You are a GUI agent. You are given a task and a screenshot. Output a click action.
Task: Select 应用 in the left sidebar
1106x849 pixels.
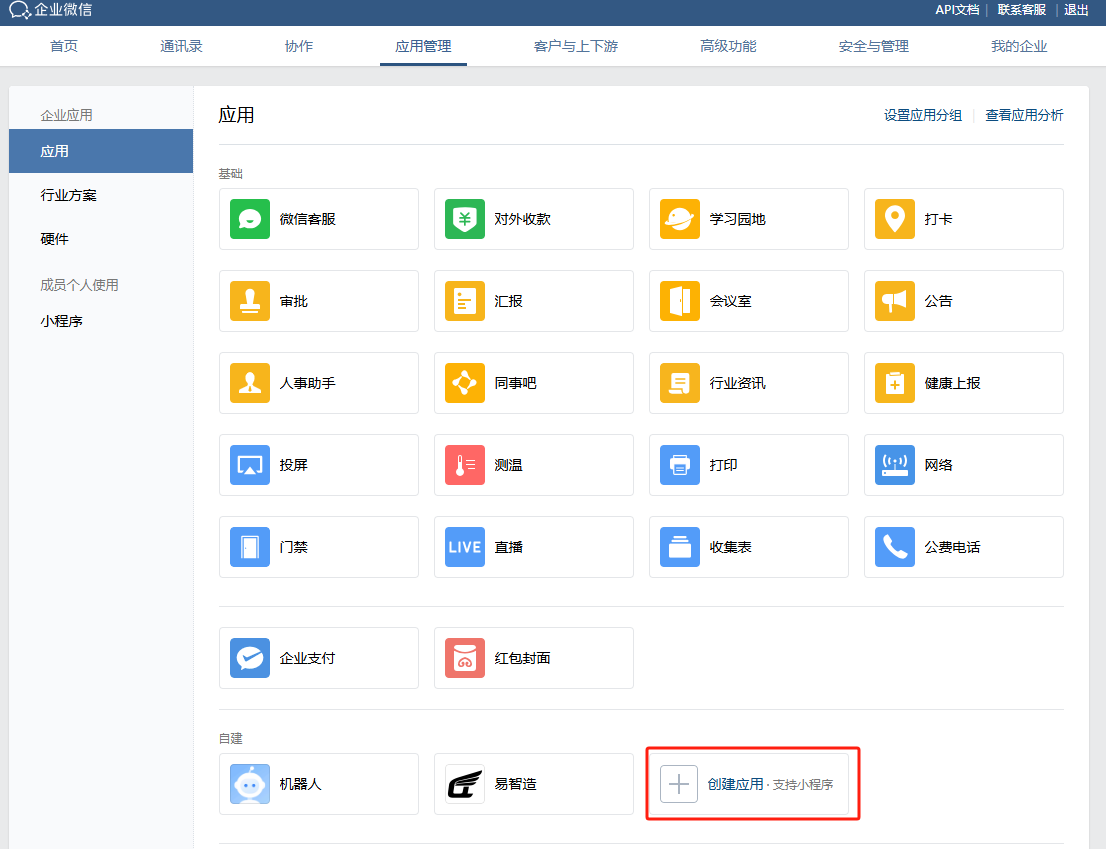tap(101, 151)
